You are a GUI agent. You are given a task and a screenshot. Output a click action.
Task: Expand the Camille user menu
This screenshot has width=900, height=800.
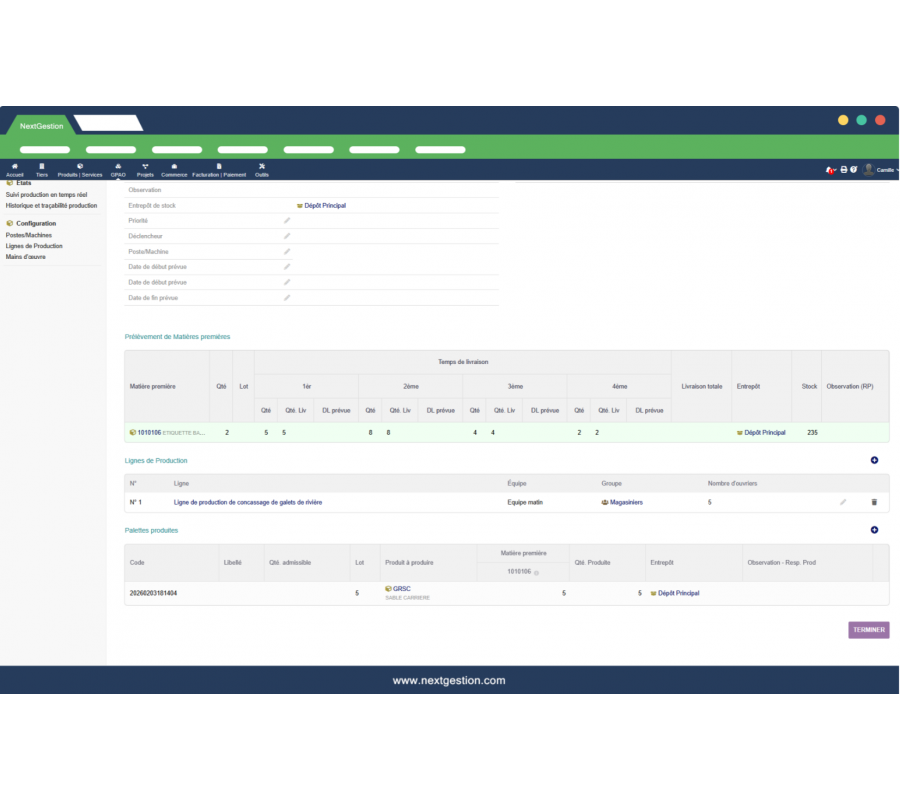pos(881,170)
